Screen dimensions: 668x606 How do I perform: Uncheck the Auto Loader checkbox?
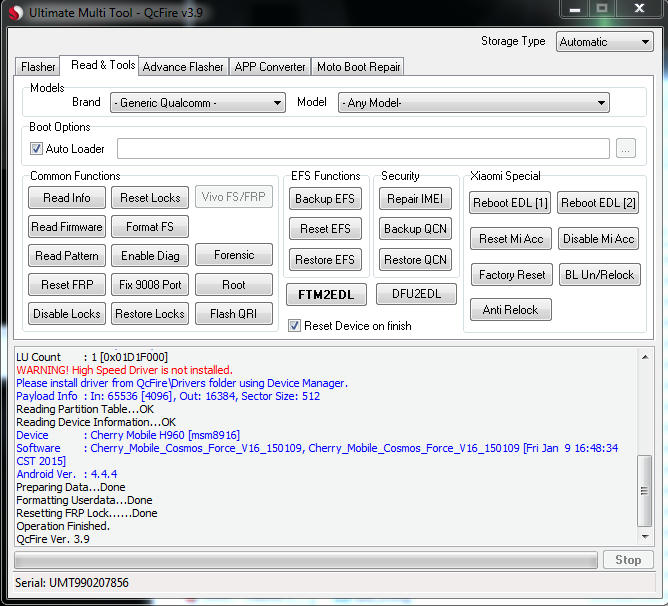(x=37, y=149)
